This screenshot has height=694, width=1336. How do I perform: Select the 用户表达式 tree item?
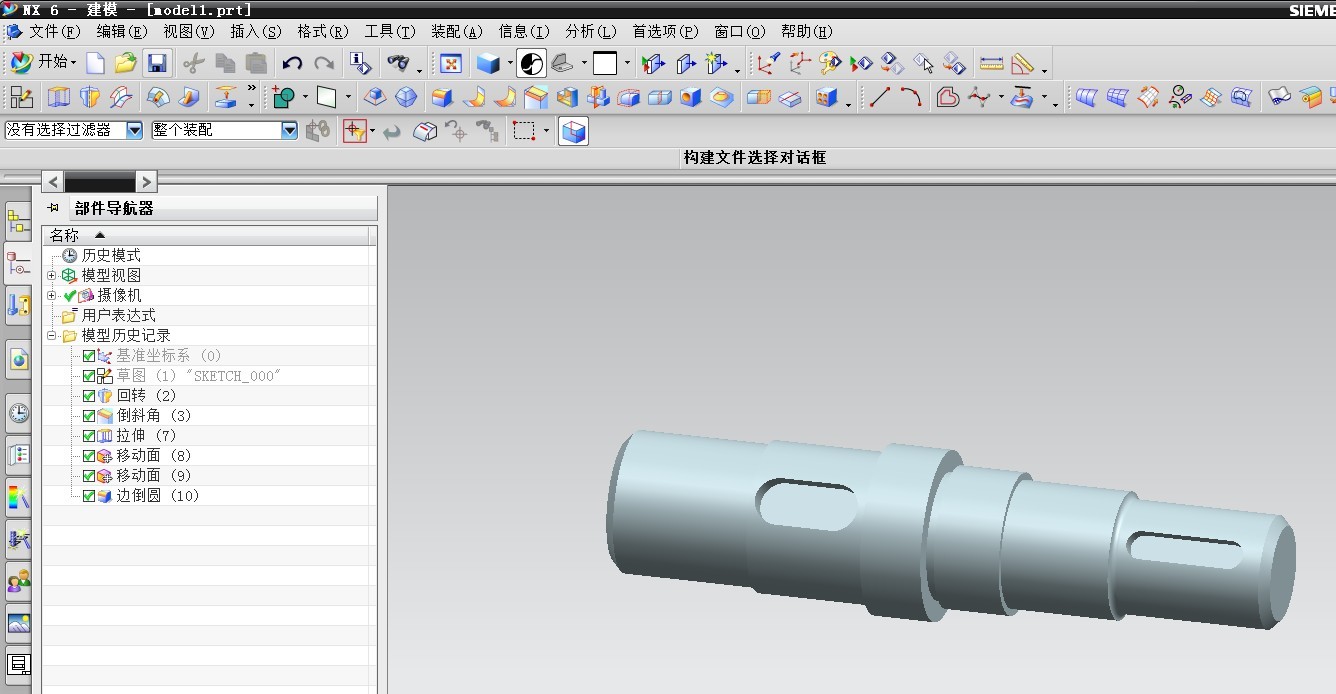pos(119,315)
